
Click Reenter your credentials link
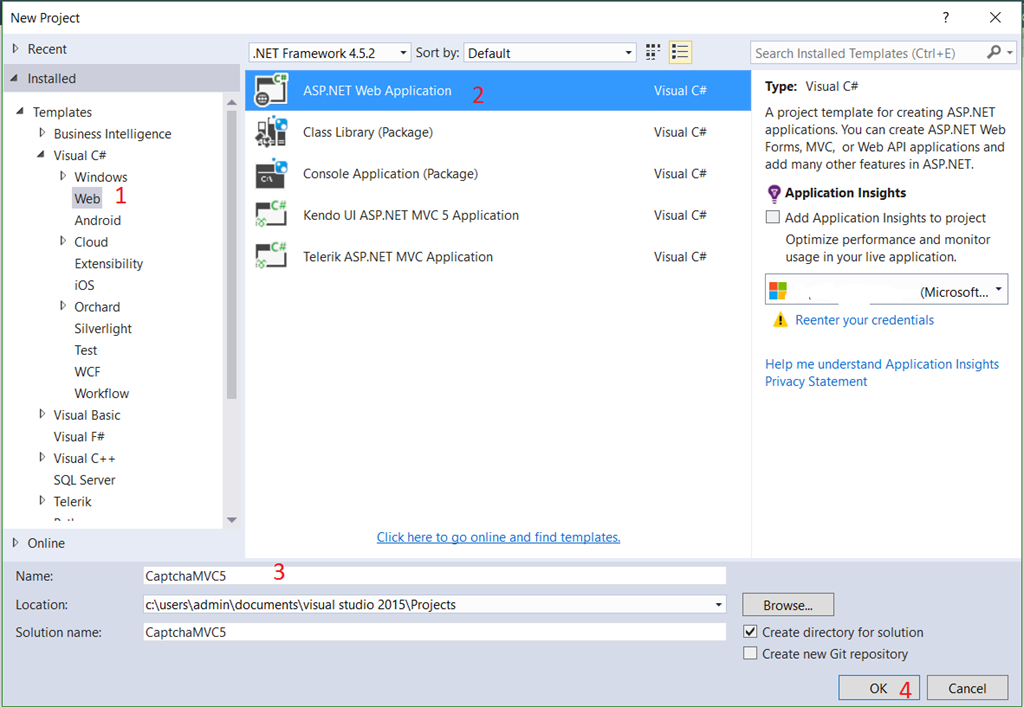[864, 320]
